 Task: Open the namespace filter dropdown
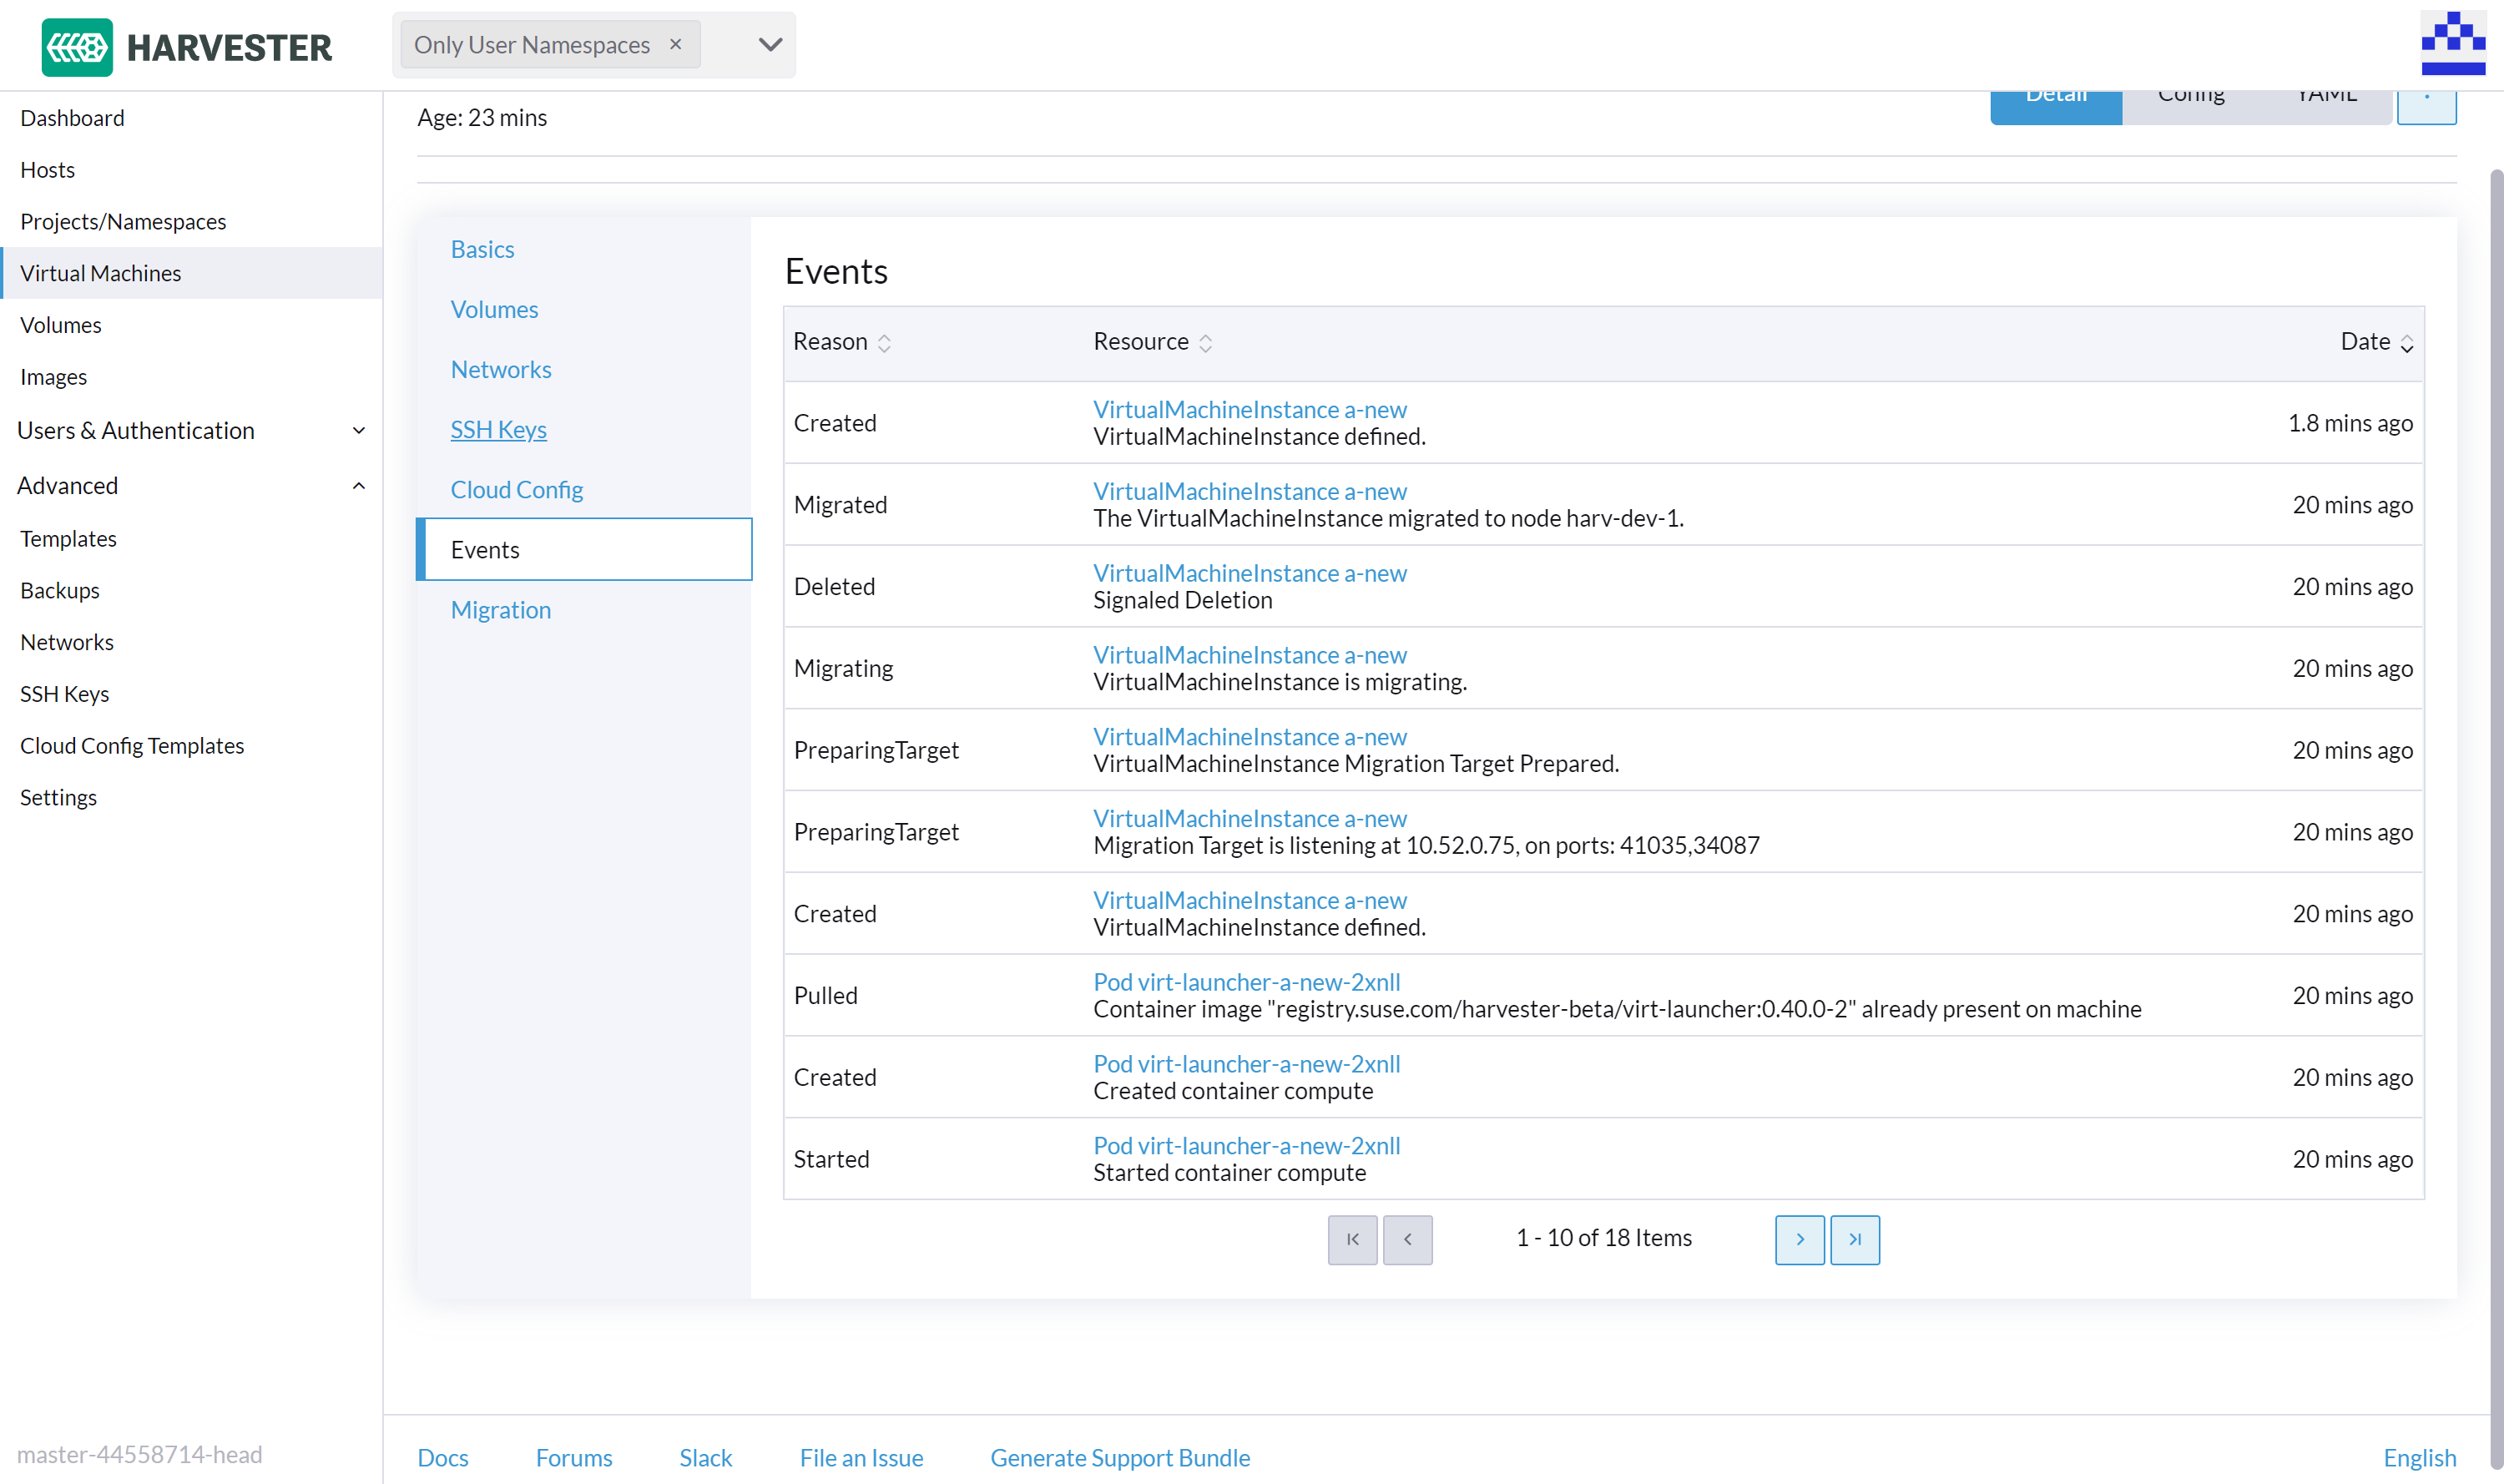pos(768,44)
